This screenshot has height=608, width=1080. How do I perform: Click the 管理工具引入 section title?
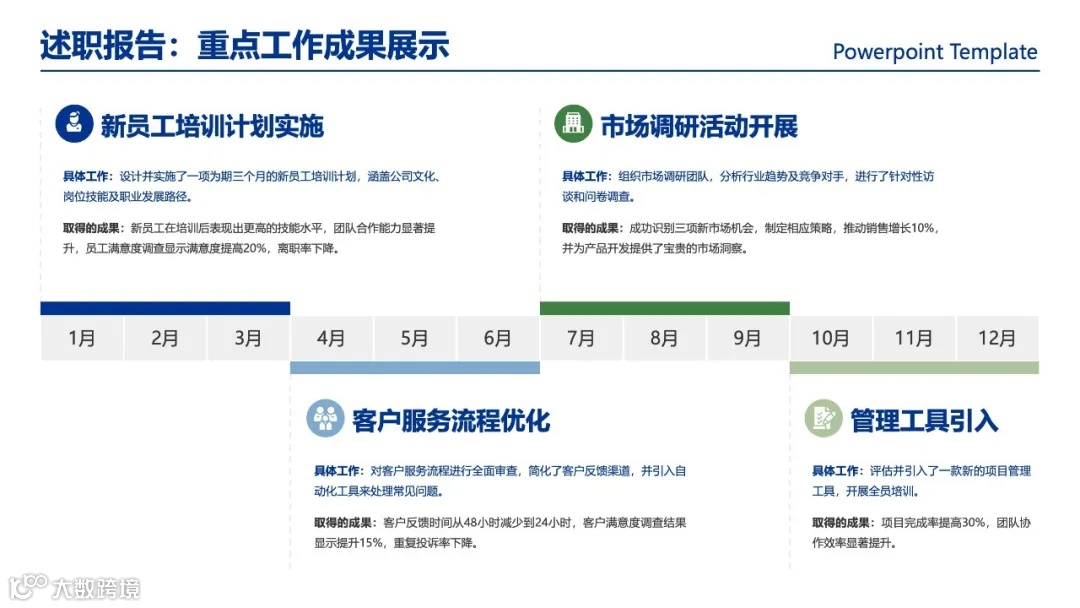point(923,419)
